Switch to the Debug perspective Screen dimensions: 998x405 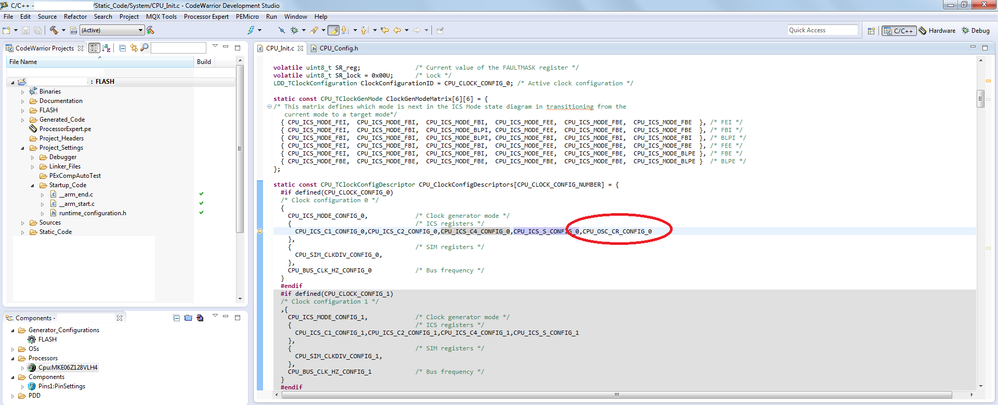976,30
